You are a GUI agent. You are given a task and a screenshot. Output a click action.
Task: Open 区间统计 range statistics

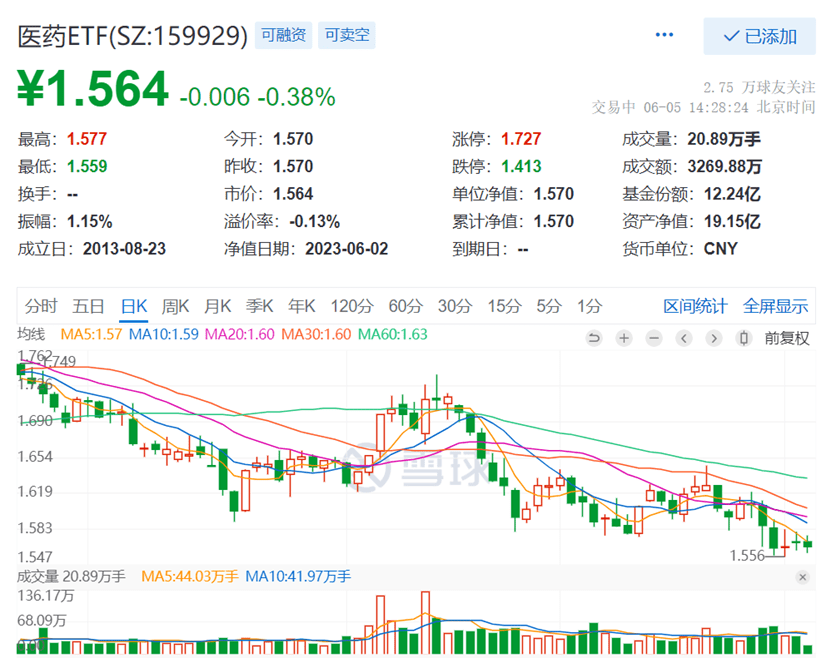[x=695, y=306]
